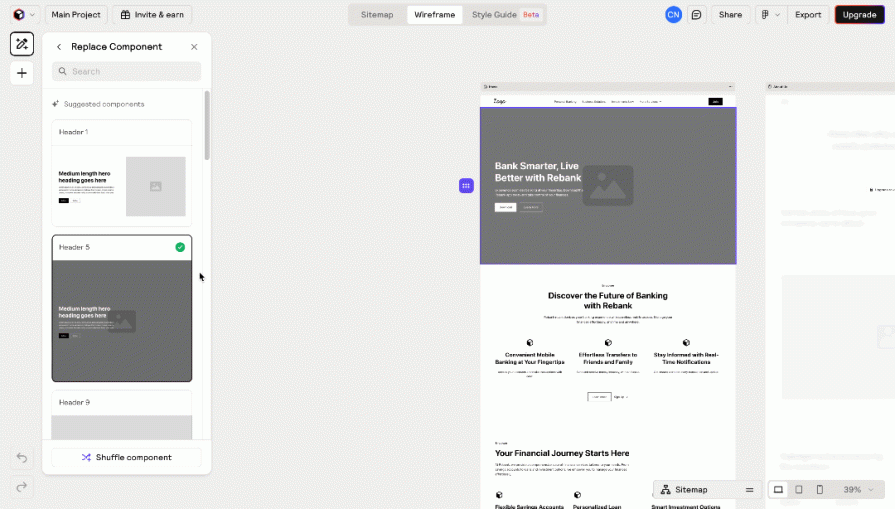Switch to tablet viewport preview
895x509 pixels.
799,490
